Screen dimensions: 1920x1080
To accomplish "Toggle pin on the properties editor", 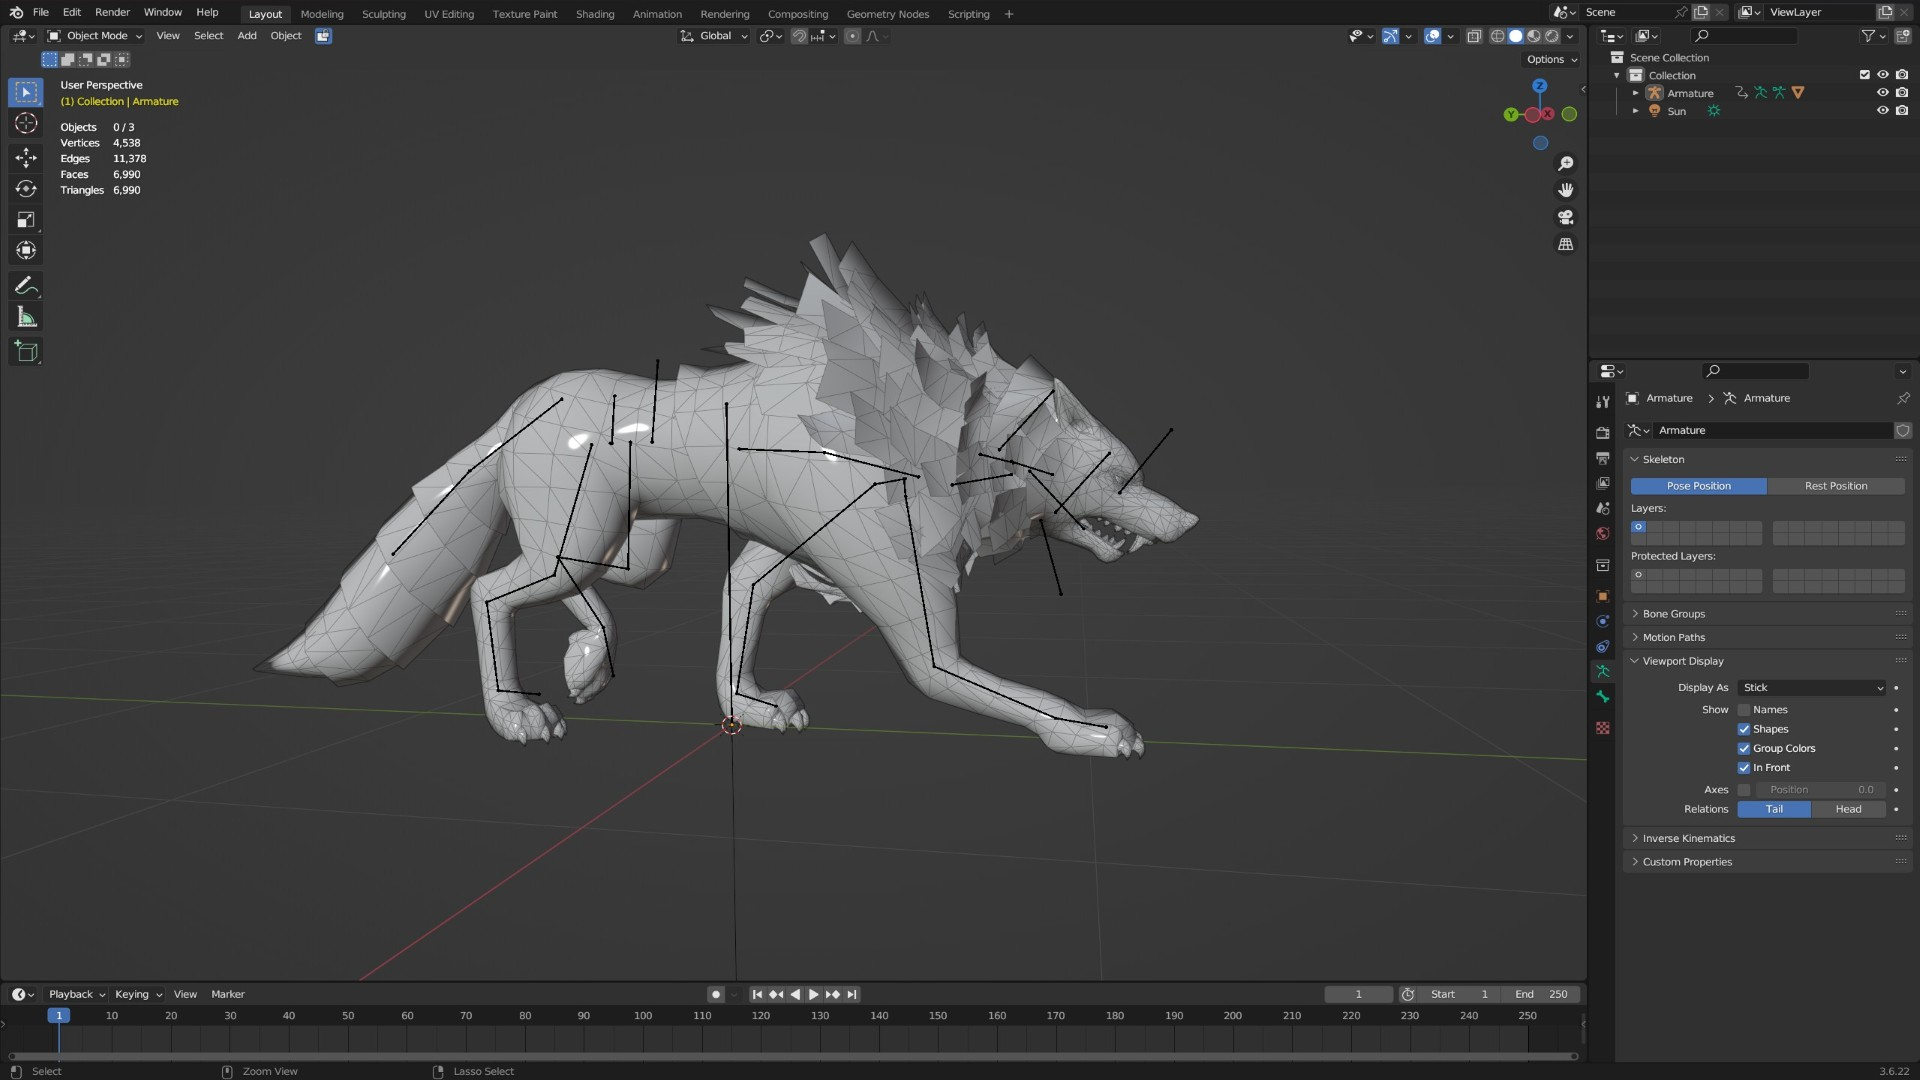I will coord(1903,398).
